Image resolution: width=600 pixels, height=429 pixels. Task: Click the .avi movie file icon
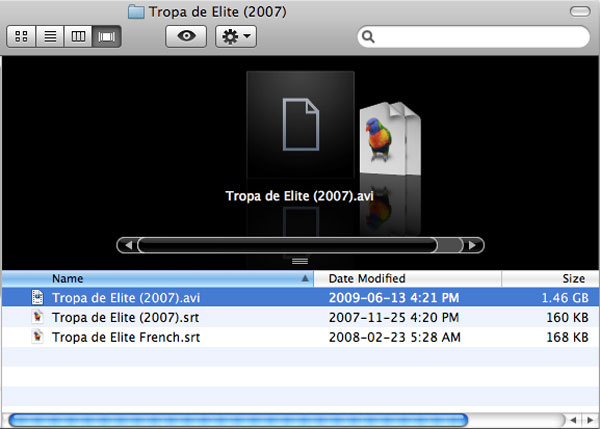[38, 297]
